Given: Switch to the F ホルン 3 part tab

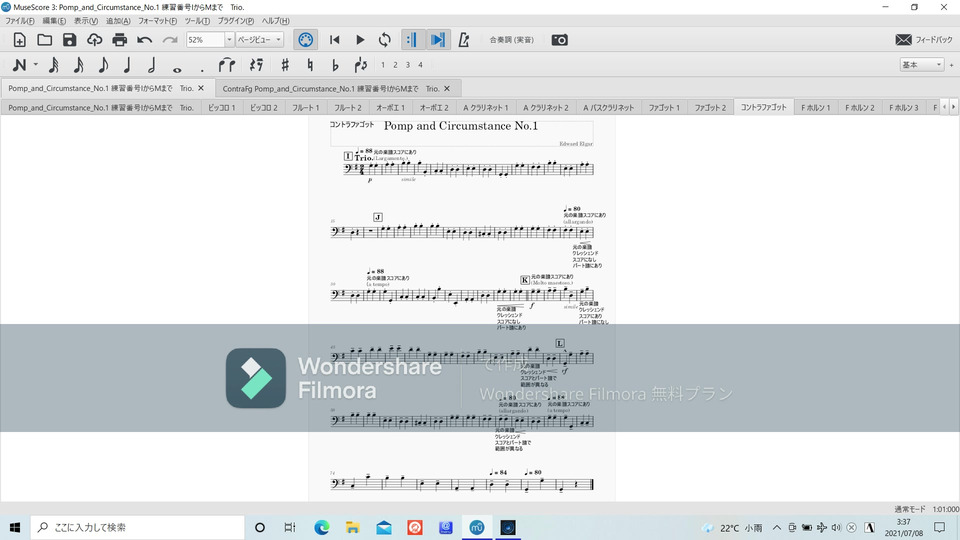Looking at the screenshot, I should pos(904,108).
